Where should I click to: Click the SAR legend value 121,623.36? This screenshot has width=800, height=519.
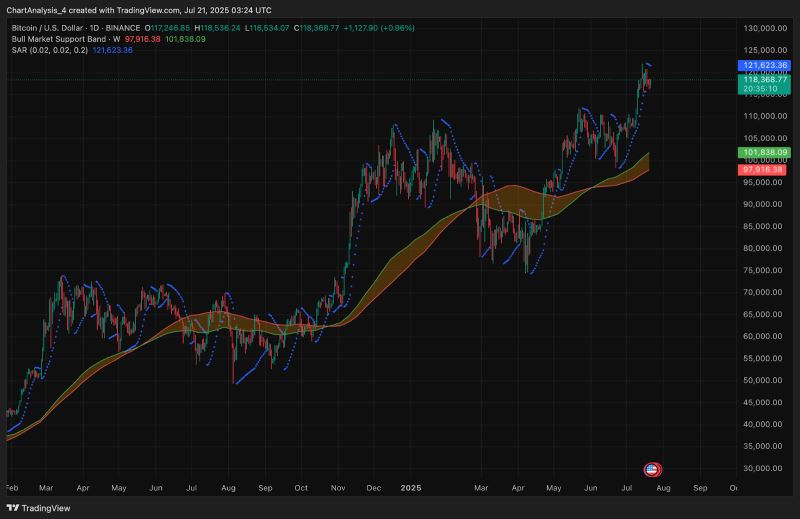click(111, 49)
